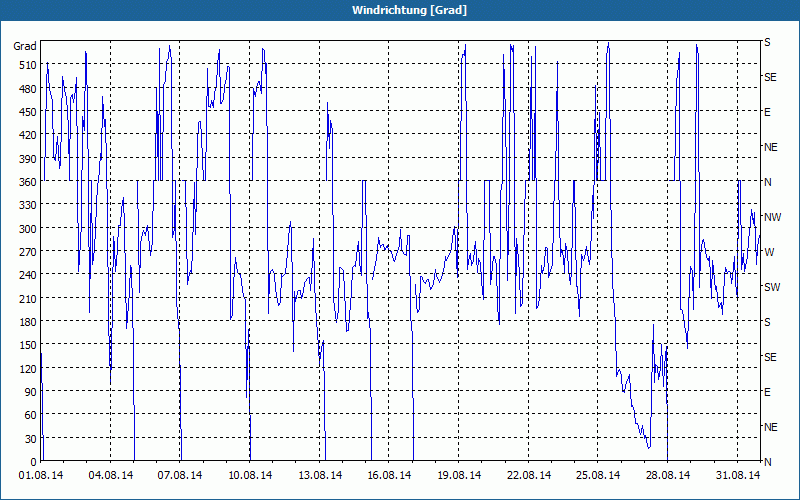800x500 pixels.
Task: Select the 28.08.14 date label
Action: point(668,475)
